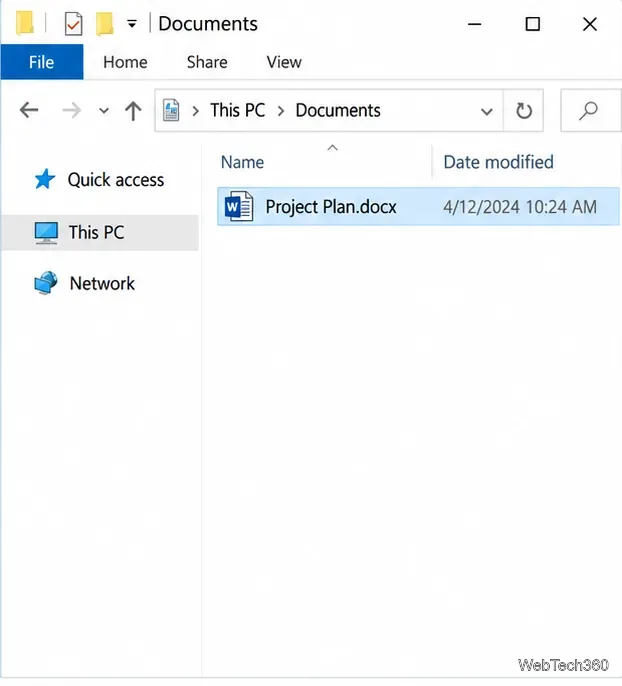Image resolution: width=622 pixels, height=686 pixels.
Task: Click the Word icon of Project Plan.docx
Action: [239, 206]
